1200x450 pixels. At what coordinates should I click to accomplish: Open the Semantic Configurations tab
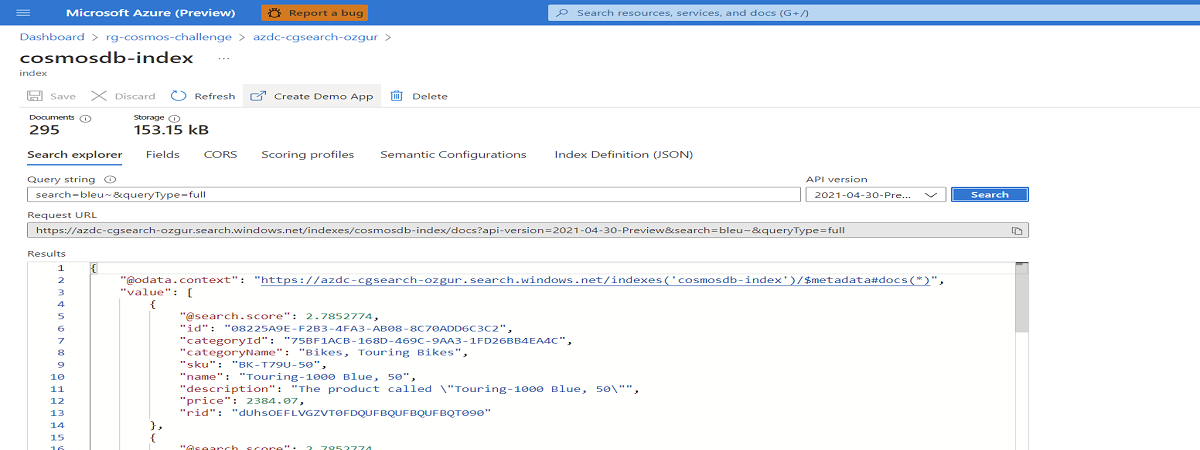click(453, 155)
